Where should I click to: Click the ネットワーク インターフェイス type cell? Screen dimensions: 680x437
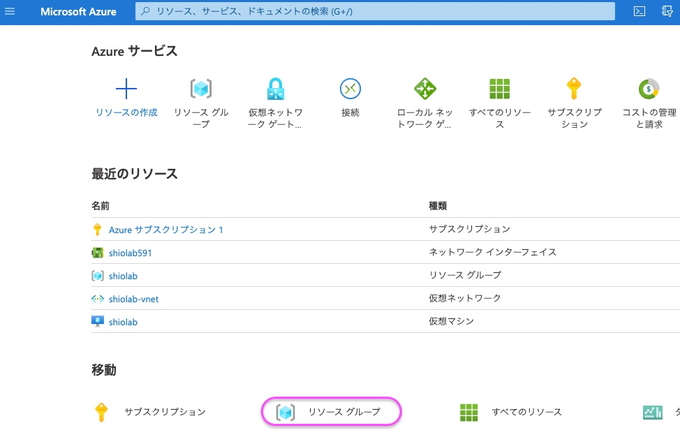point(493,252)
